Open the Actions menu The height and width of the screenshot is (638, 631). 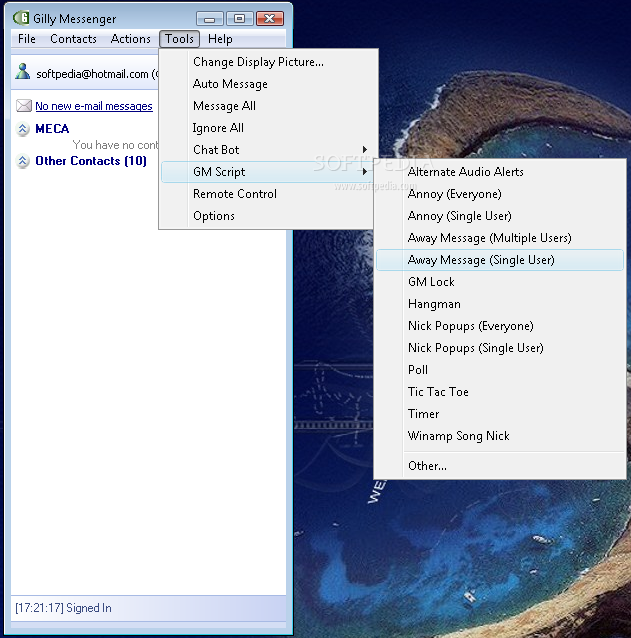point(131,39)
